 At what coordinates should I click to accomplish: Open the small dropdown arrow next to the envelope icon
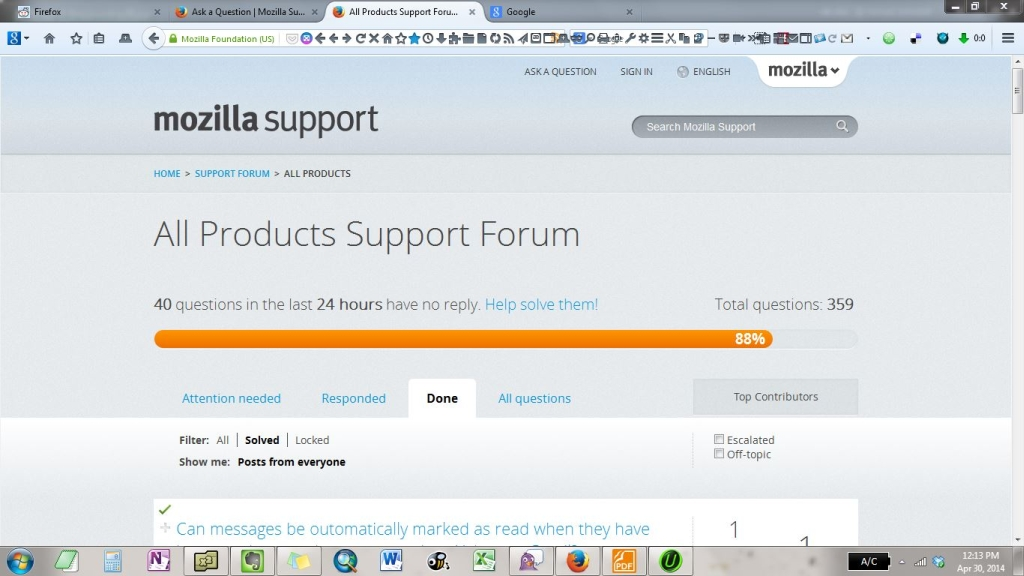[868, 39]
